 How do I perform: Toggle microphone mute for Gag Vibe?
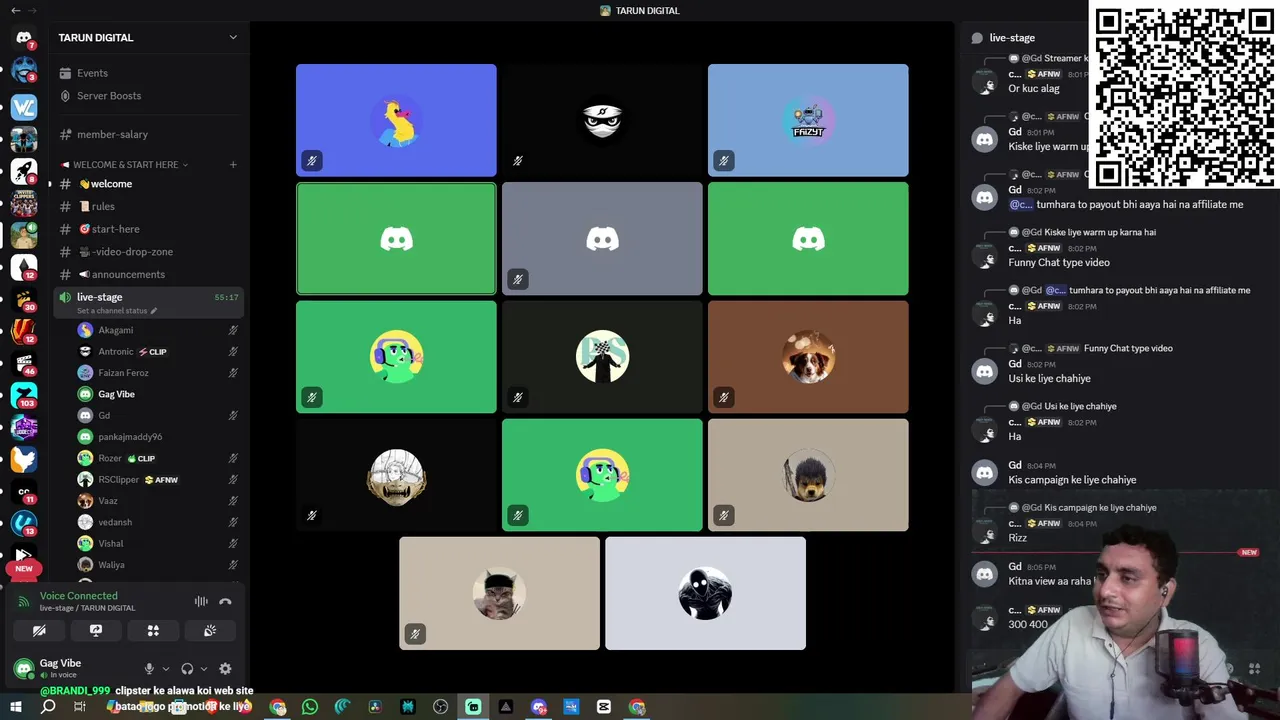coord(149,669)
